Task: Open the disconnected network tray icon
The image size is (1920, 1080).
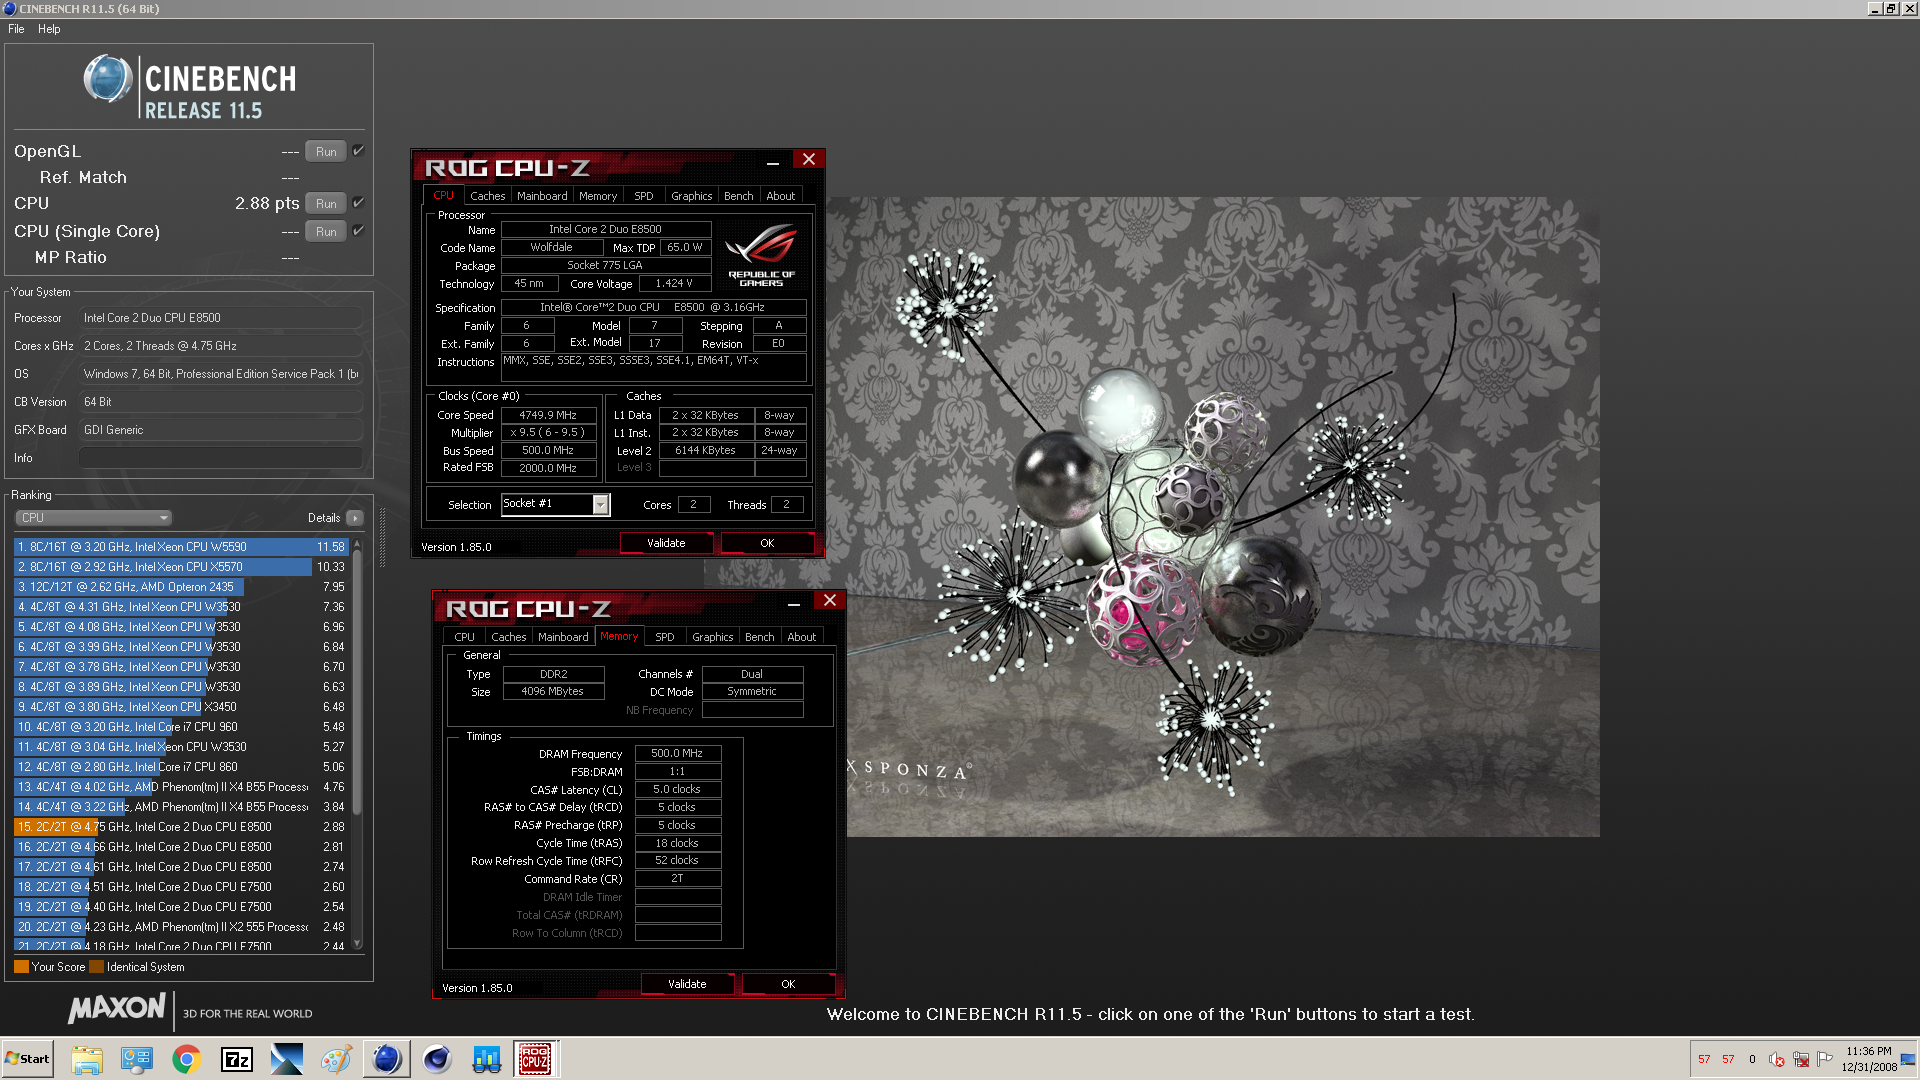Action: coord(1801,1059)
